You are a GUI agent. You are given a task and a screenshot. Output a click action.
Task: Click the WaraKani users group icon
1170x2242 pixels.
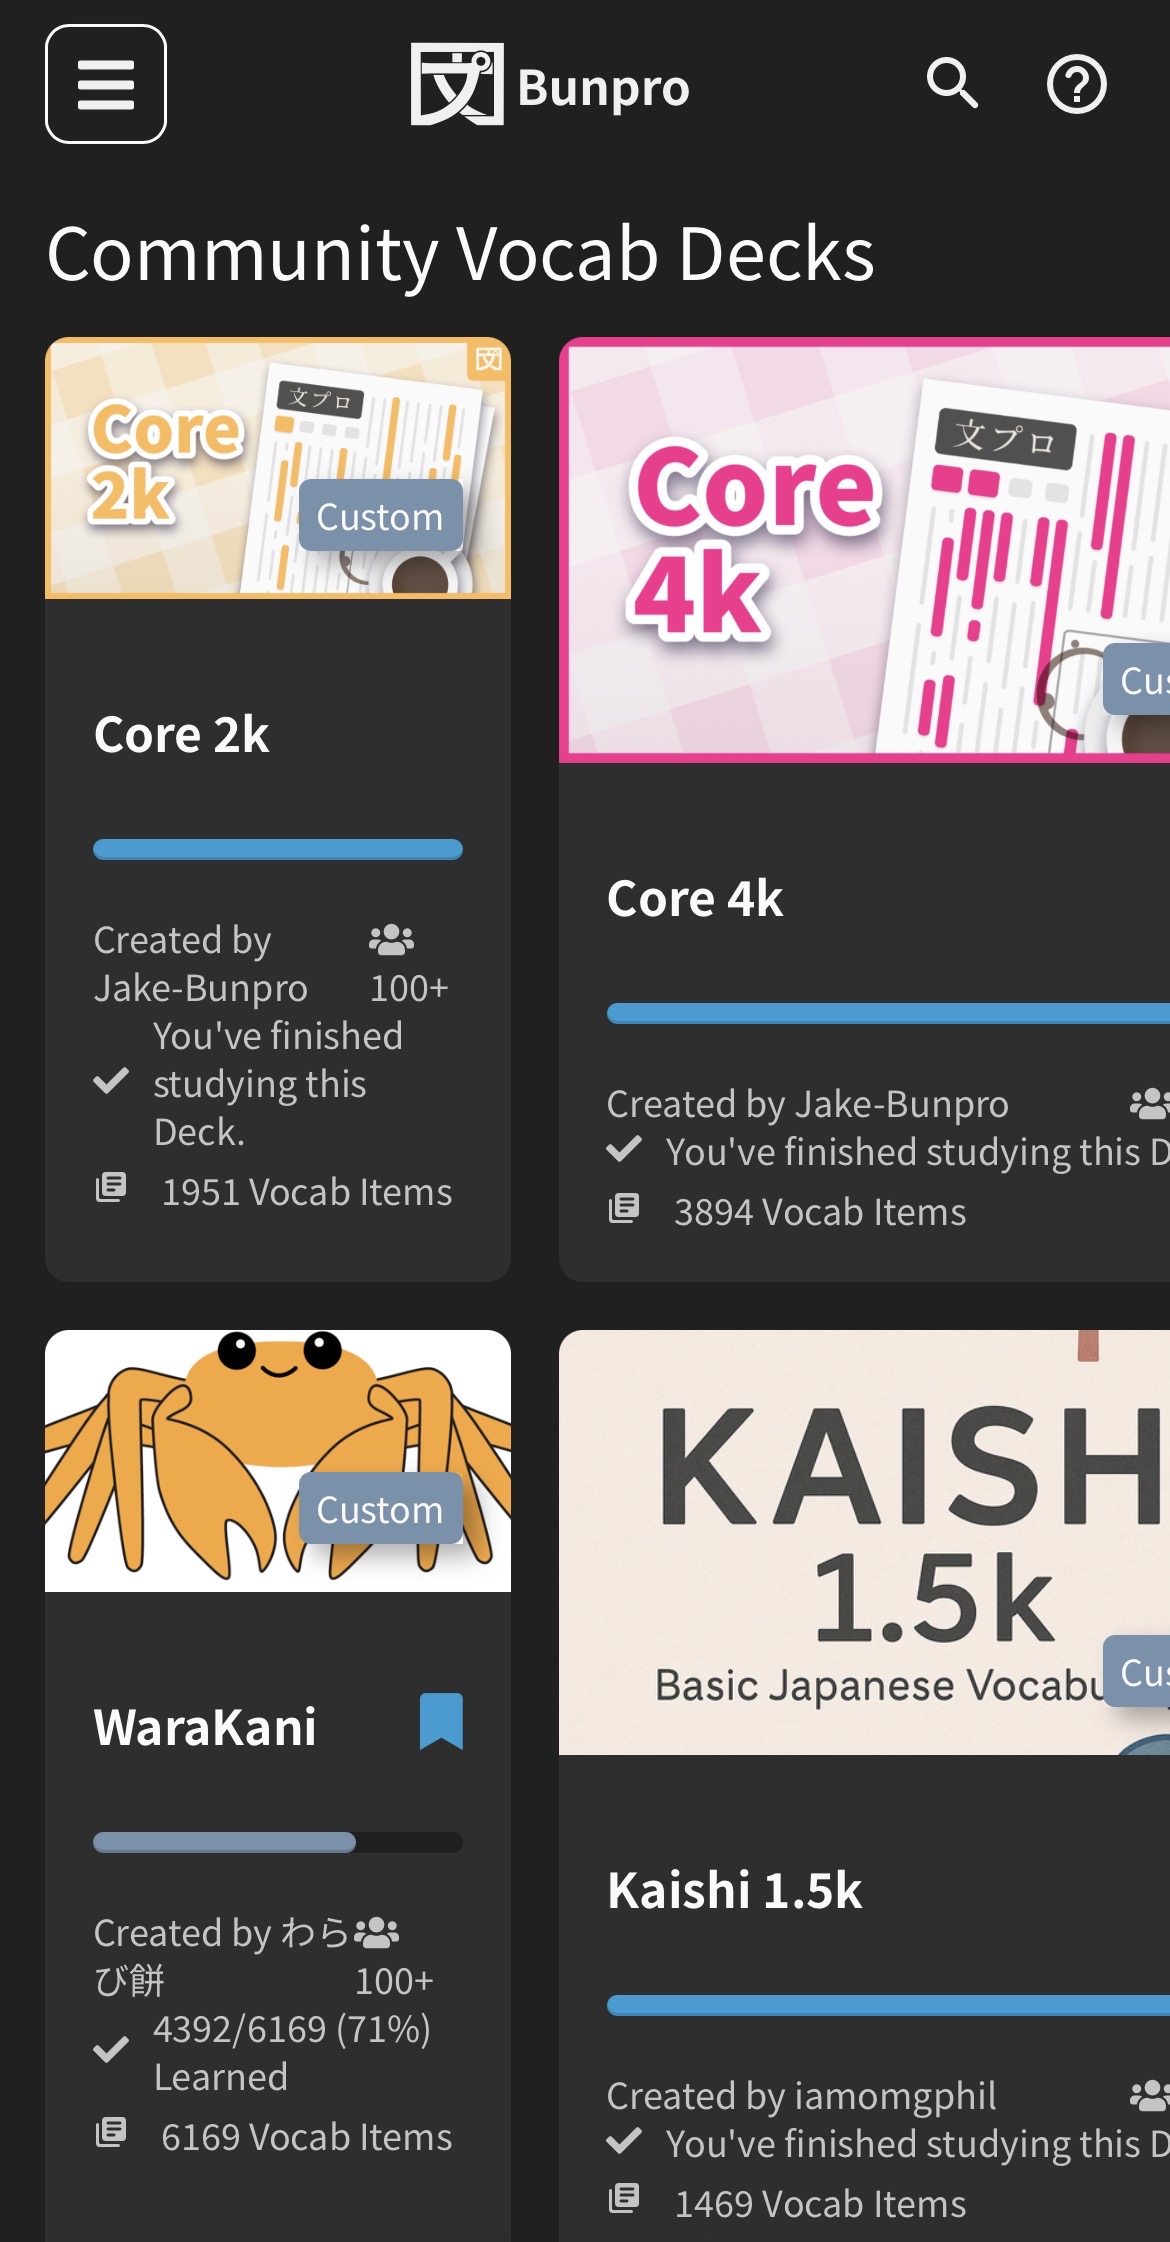[377, 1933]
